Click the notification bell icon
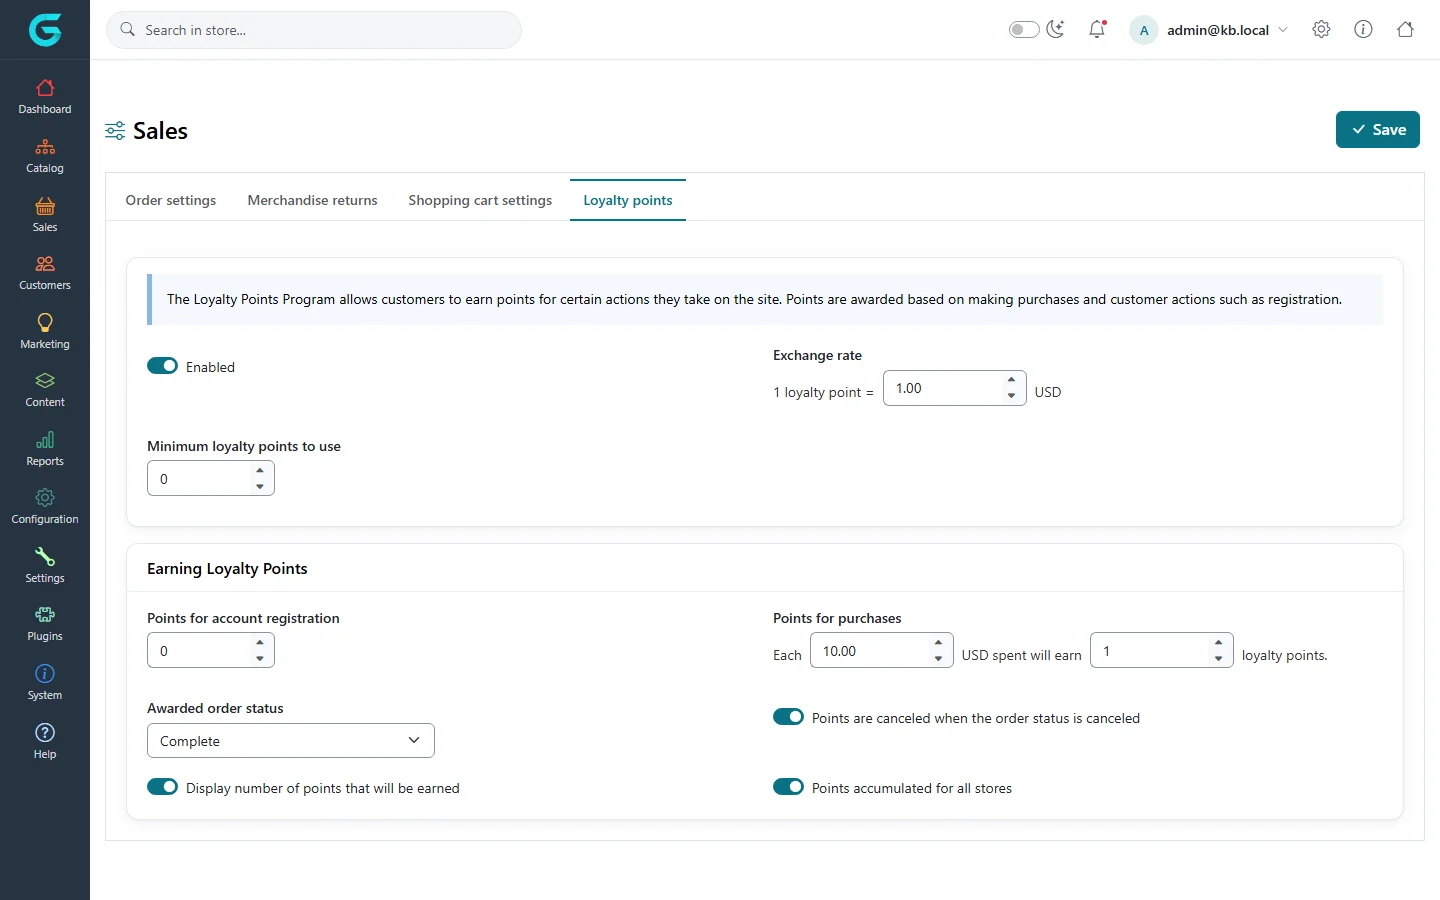 coord(1097,30)
